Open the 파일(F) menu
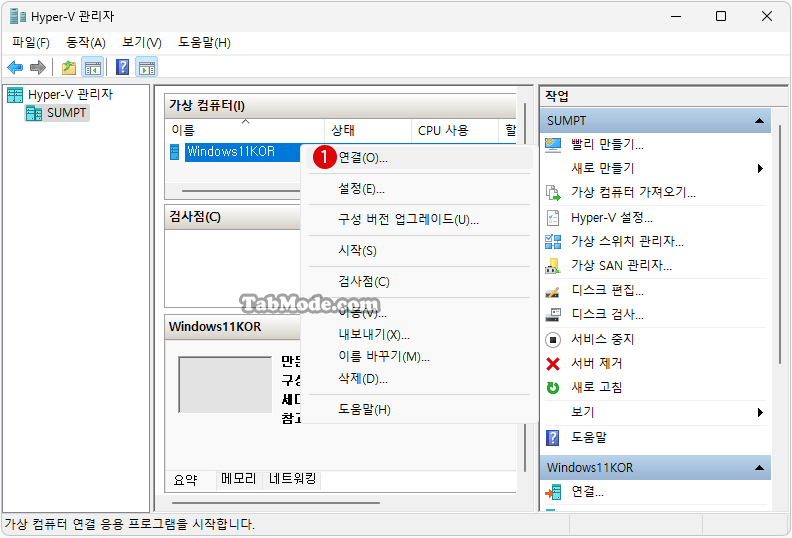 [31, 42]
